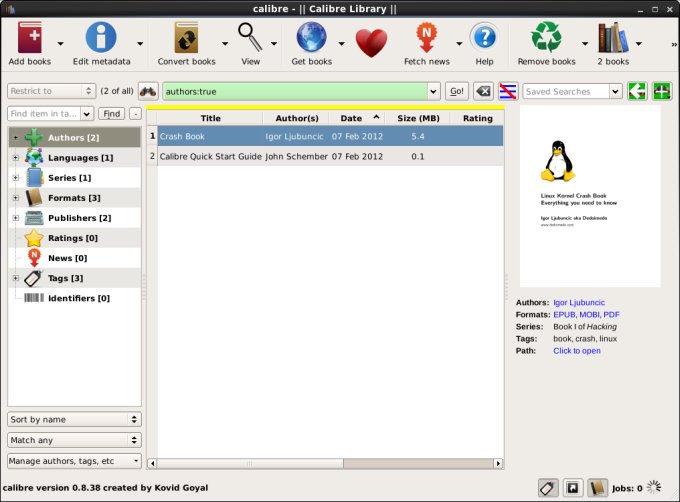680x502 pixels.
Task: Expand the Formats [3] tree node
Action: pyautogui.click(x=16, y=198)
